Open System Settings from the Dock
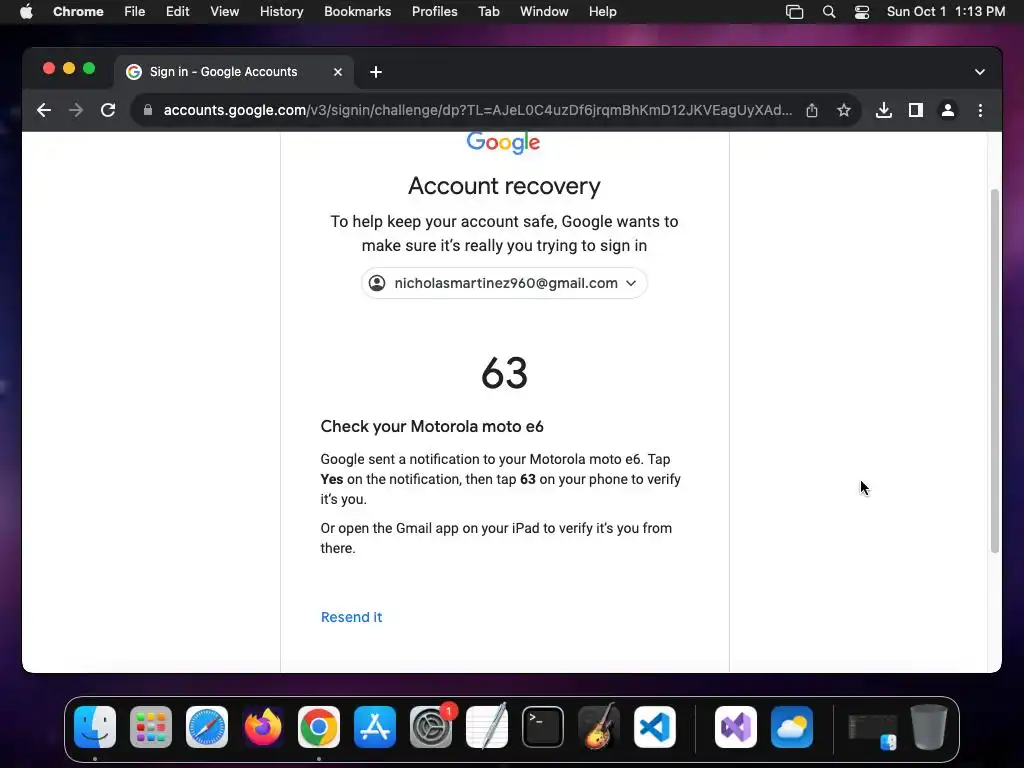 pos(431,727)
